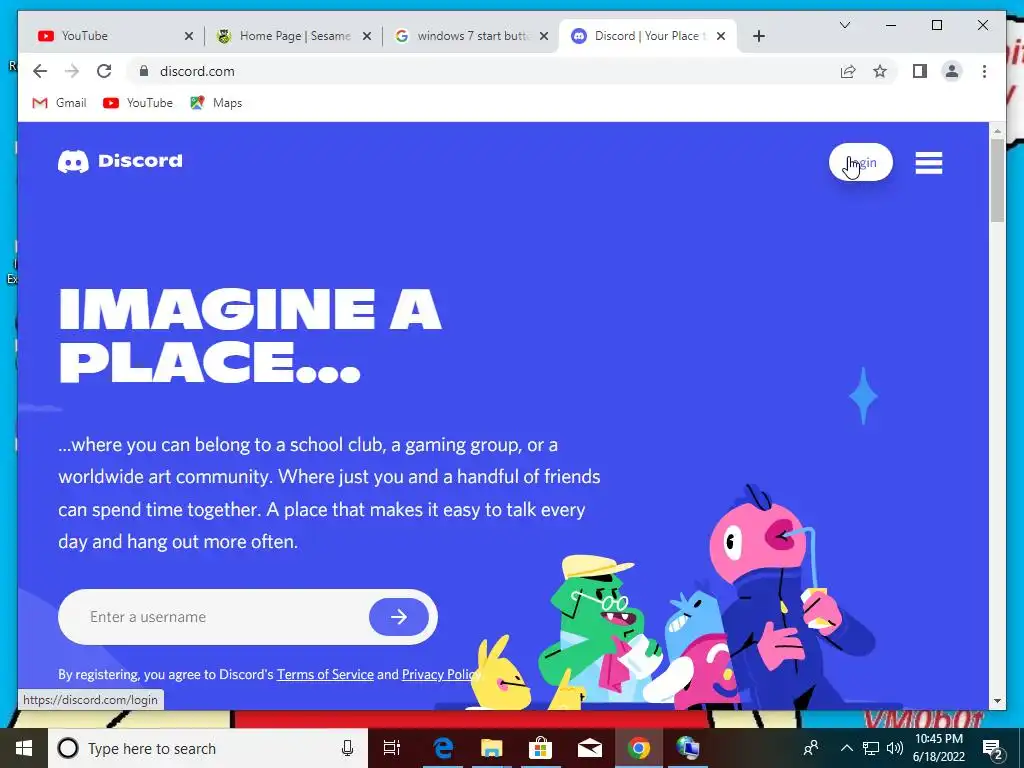Open the notification center icon

(x=993, y=750)
